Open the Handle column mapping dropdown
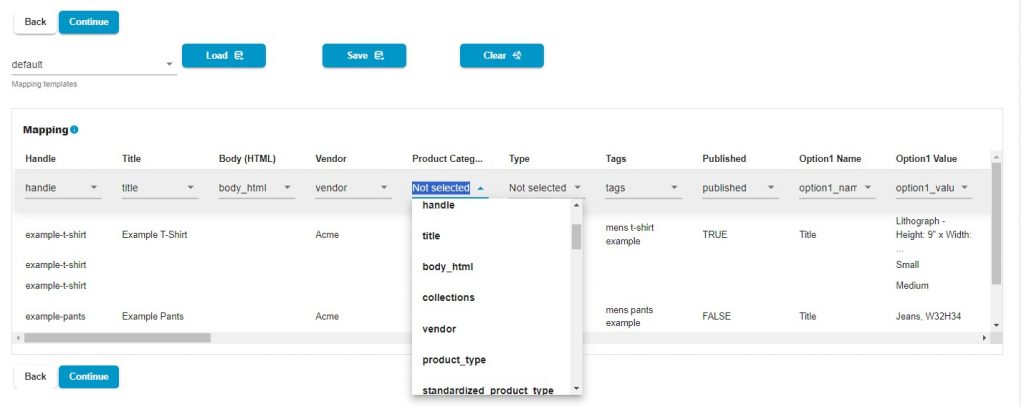1024x407 pixels. pos(63,187)
